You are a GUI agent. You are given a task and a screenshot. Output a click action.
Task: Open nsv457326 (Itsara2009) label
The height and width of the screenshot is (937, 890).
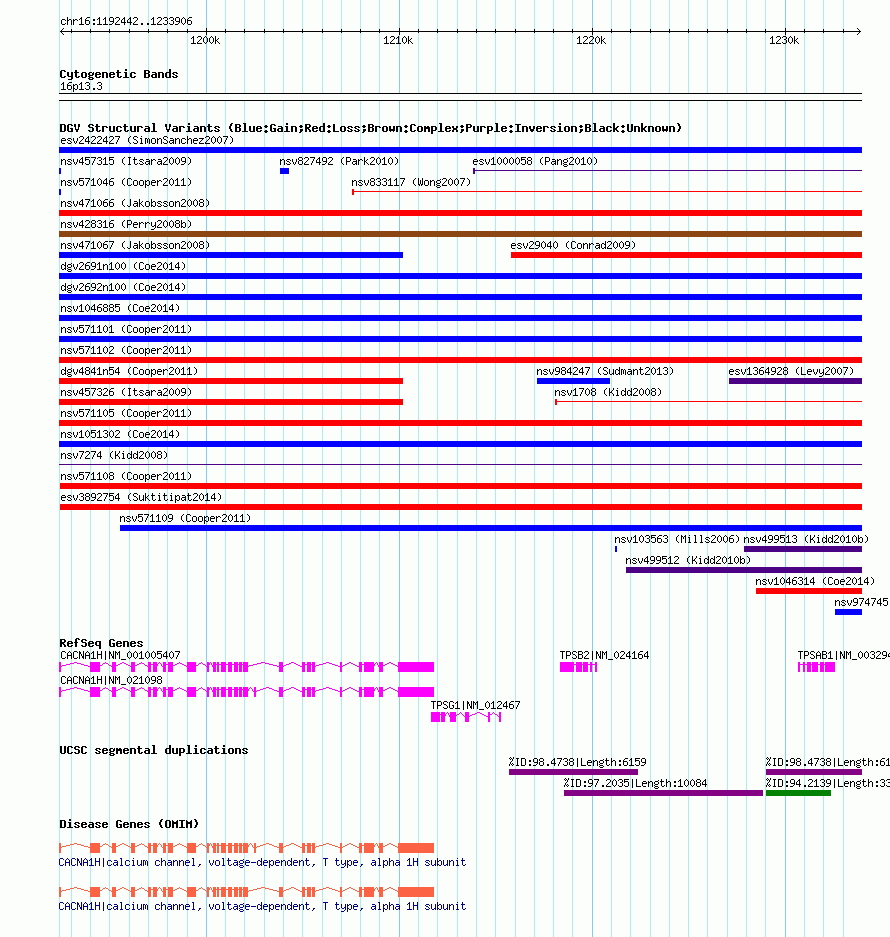pyautogui.click(x=126, y=391)
